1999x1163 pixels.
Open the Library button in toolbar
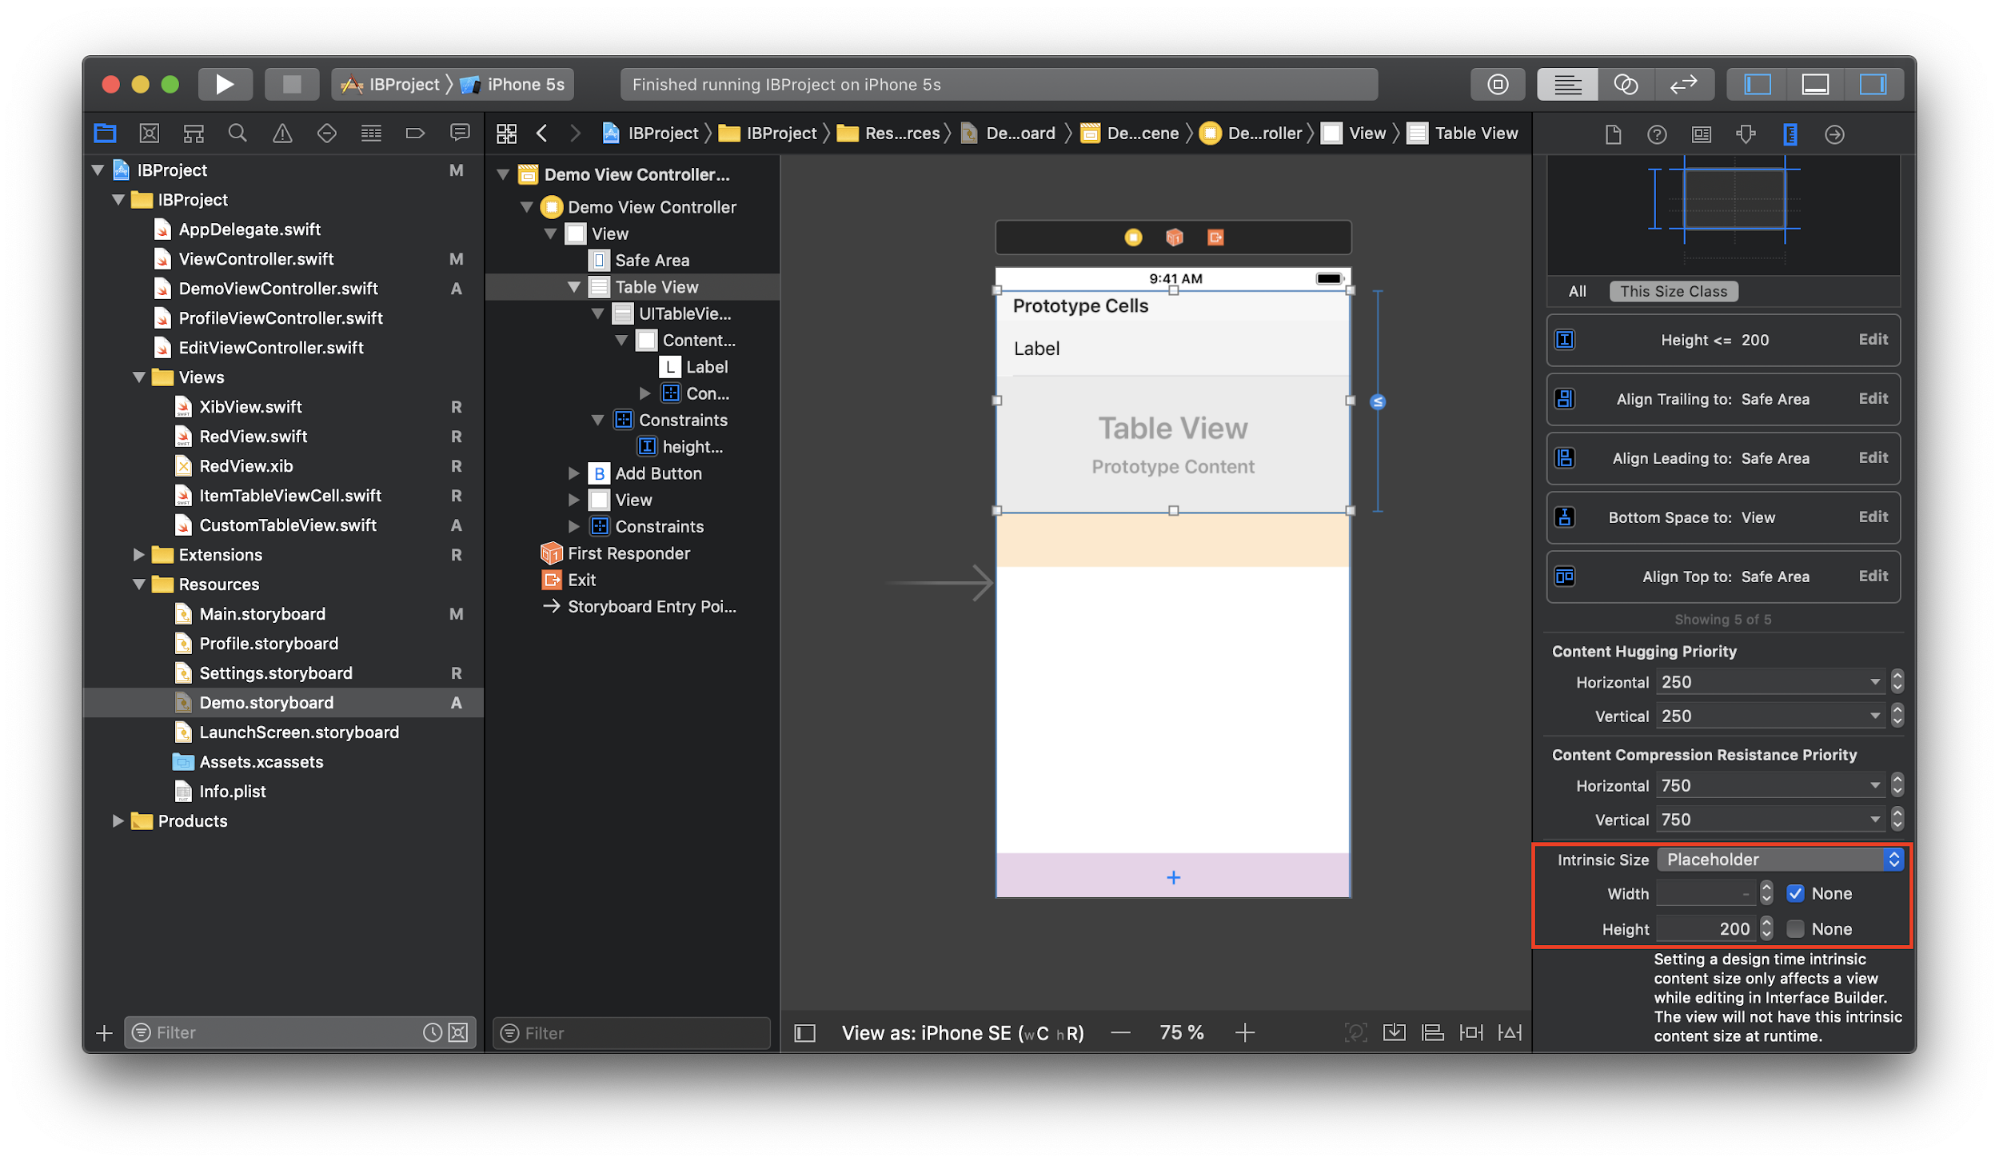point(1498,84)
